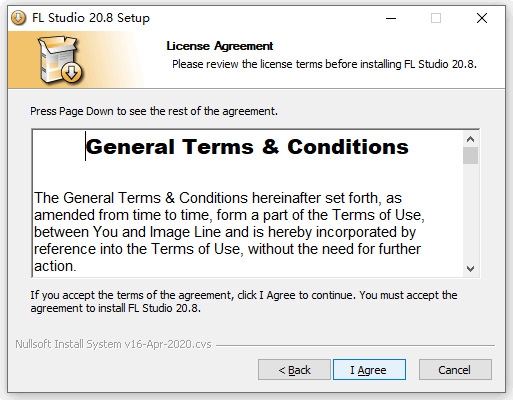
Task: Click the installer box icon in header
Action: click(60, 59)
